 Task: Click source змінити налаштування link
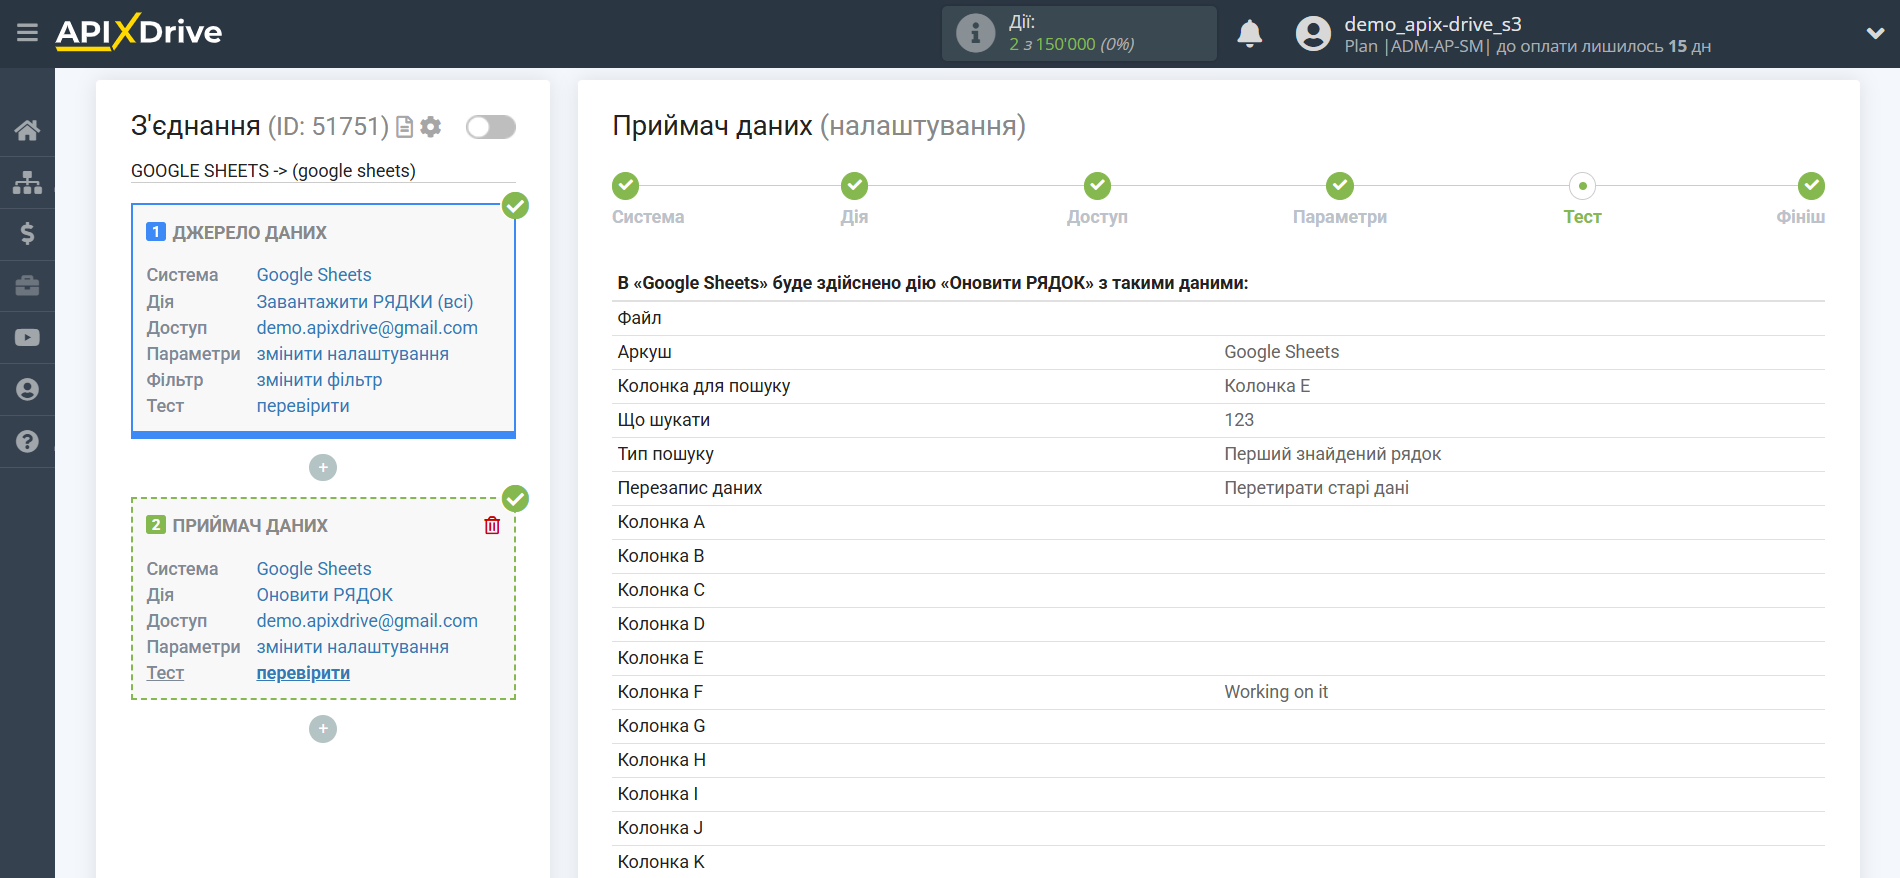click(353, 354)
